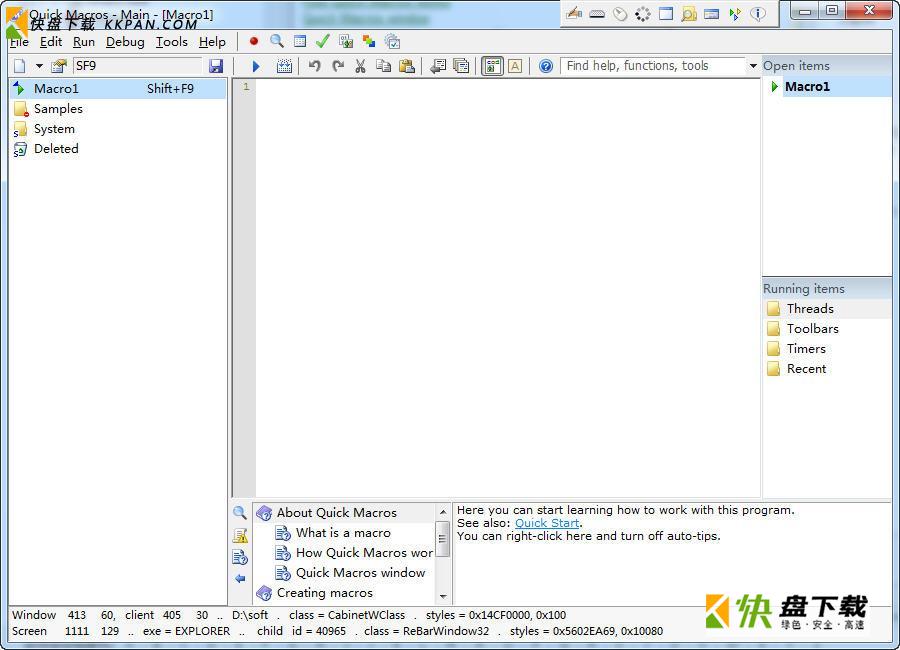900x650 pixels.
Task: Open the Find magnifier tool in menu bar
Action: [277, 41]
